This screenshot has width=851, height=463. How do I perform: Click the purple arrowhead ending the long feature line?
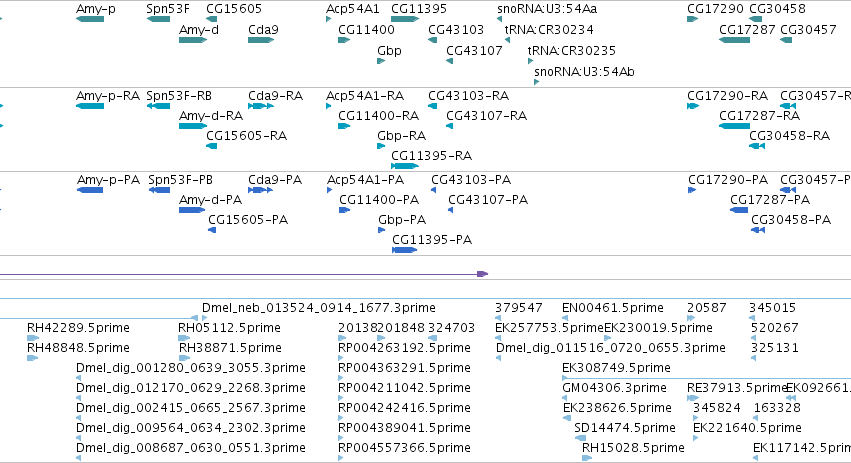(x=482, y=274)
